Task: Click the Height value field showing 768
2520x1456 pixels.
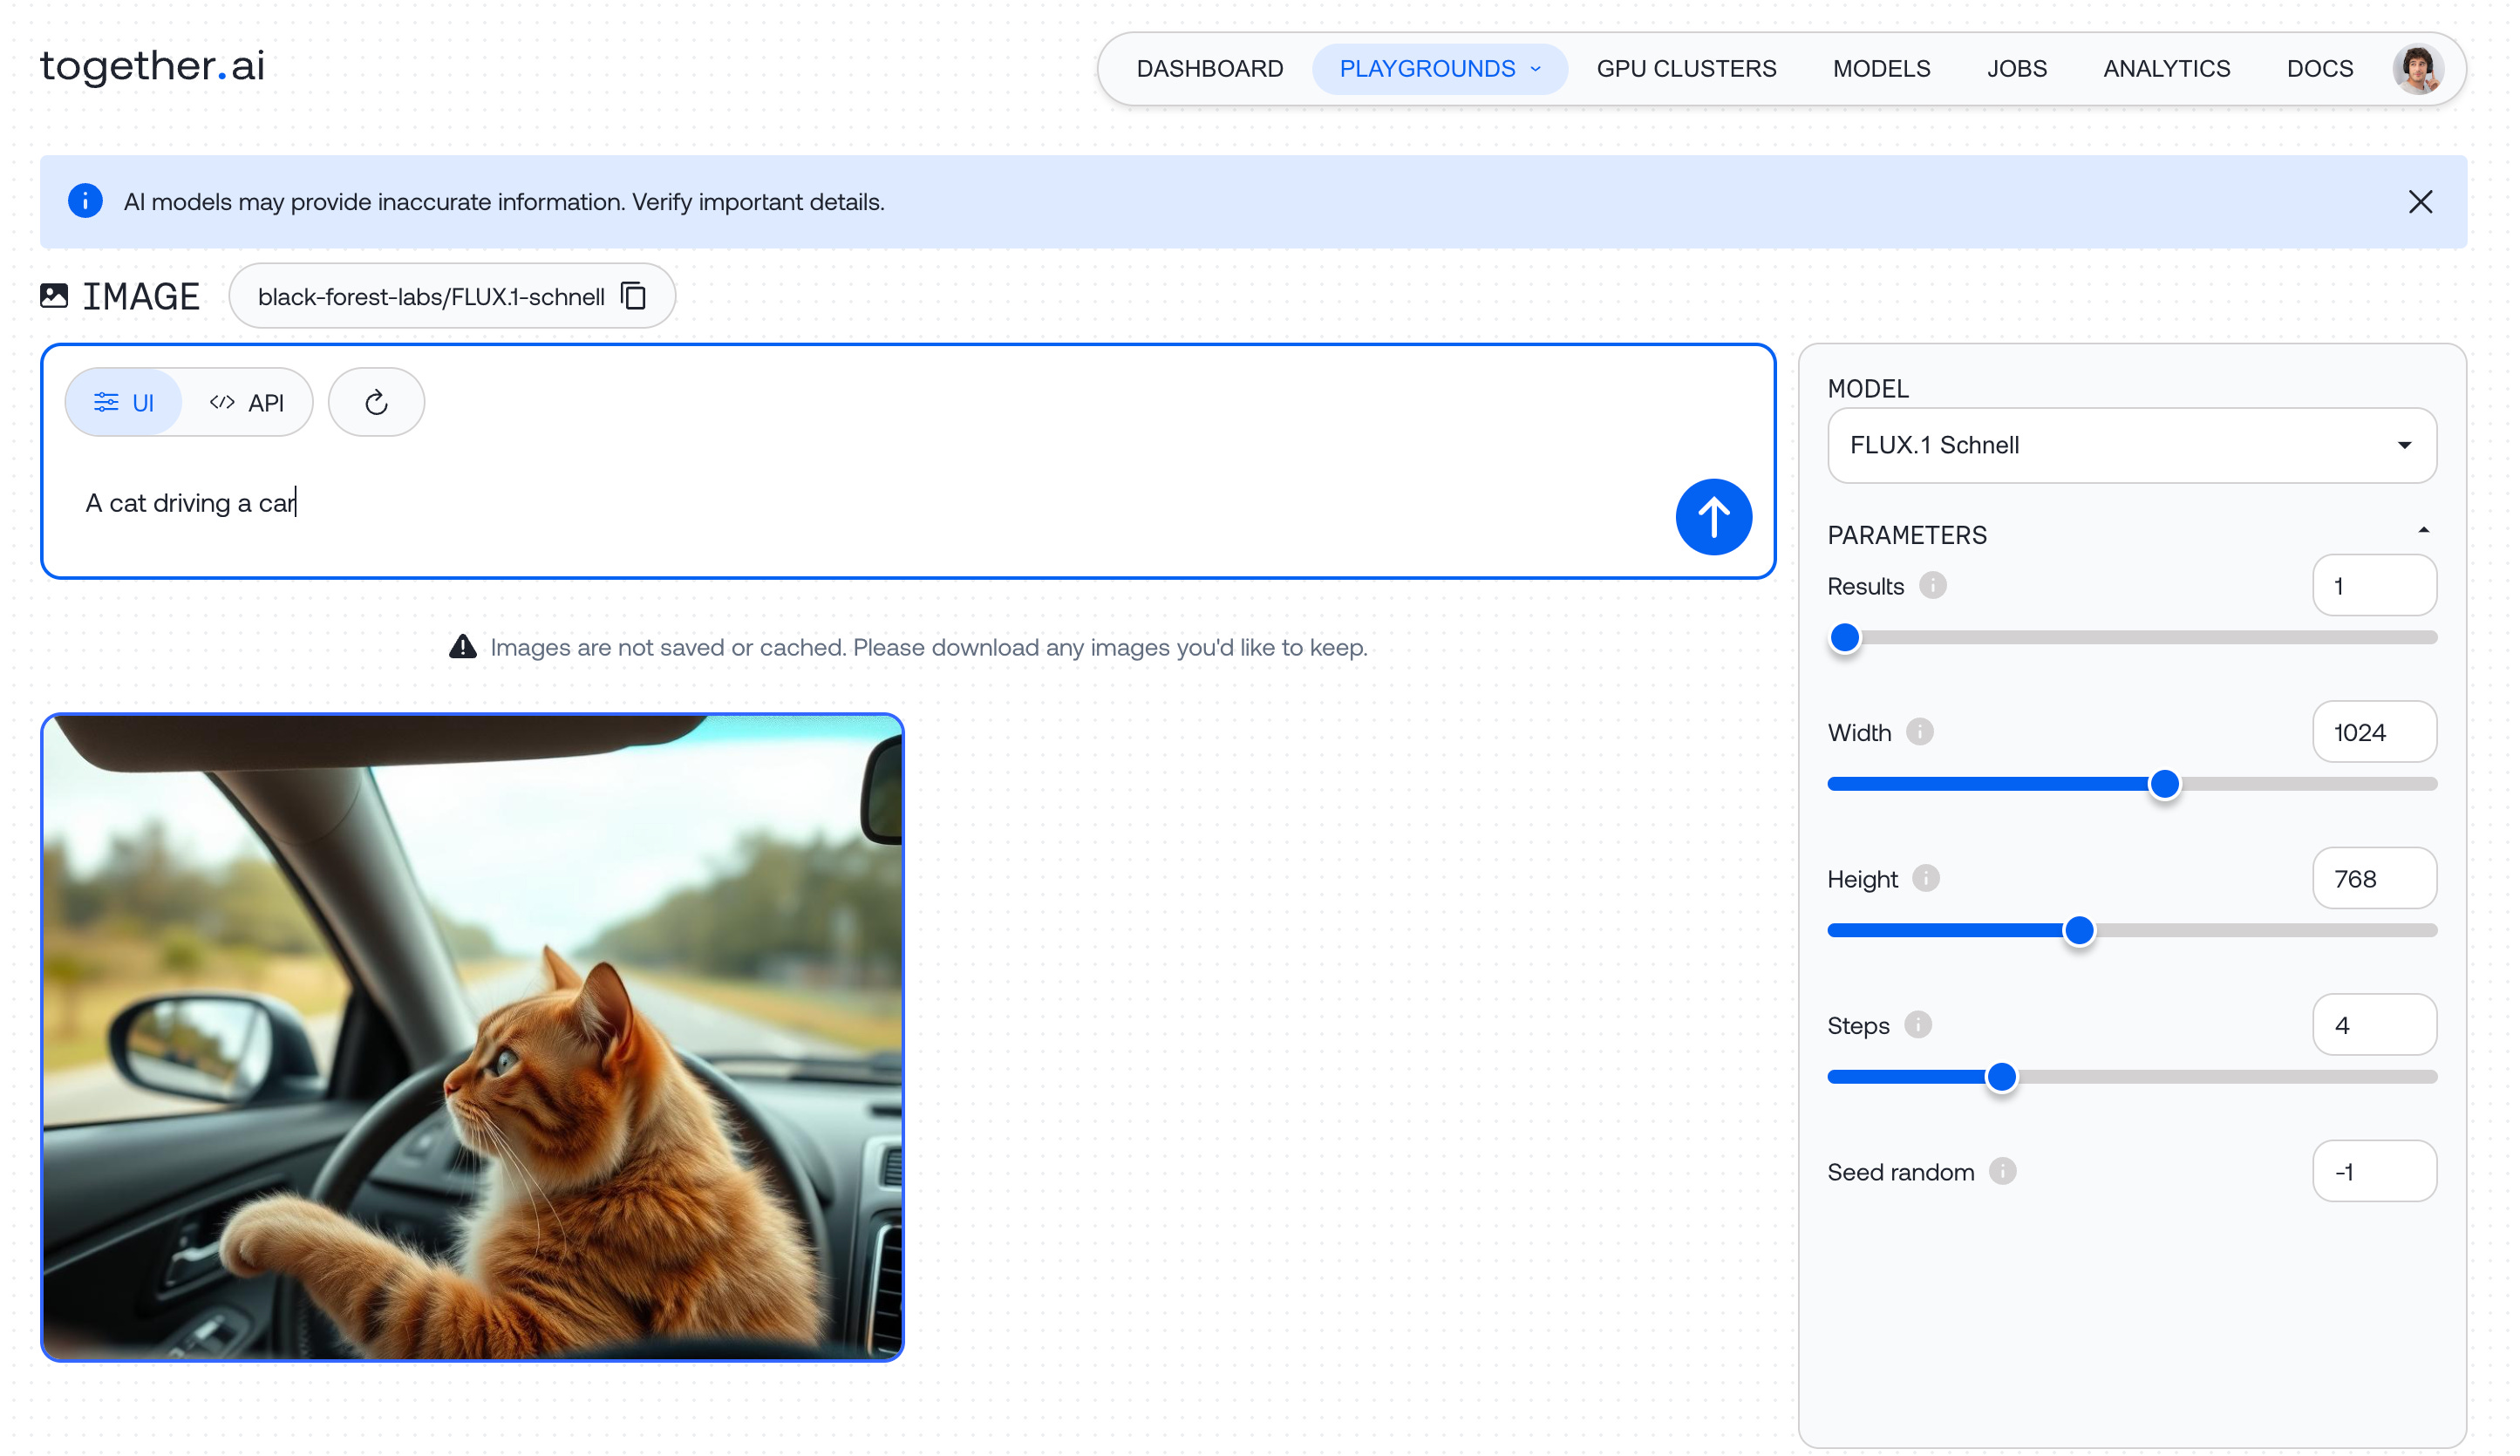Action: tap(2374, 878)
